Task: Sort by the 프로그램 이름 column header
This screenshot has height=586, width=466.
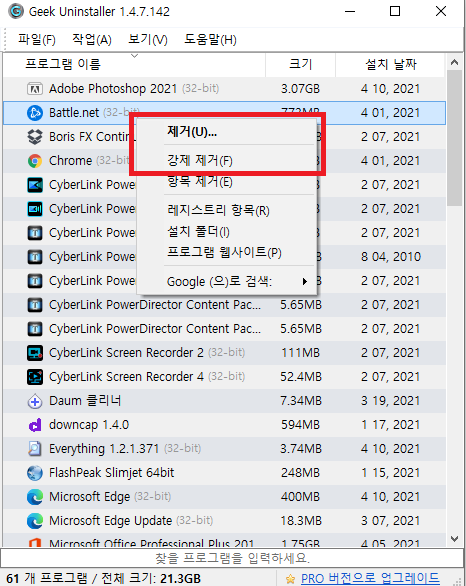Action: coord(134,65)
